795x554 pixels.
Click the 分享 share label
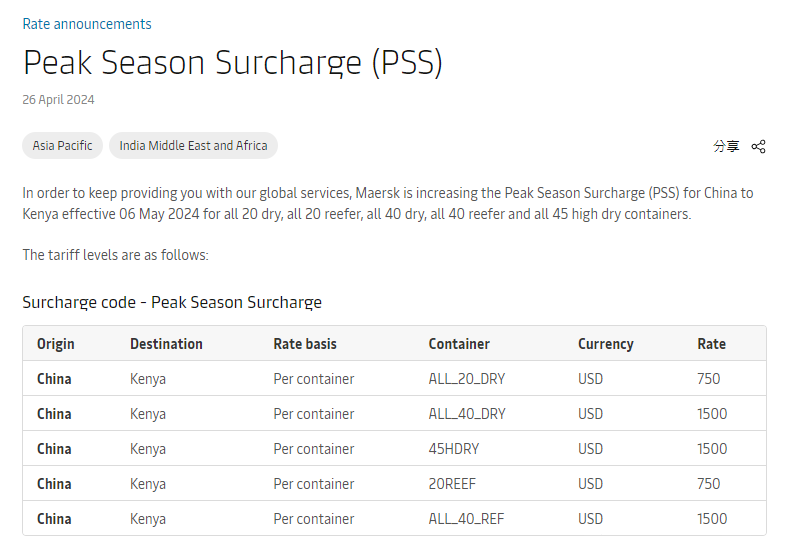point(726,146)
